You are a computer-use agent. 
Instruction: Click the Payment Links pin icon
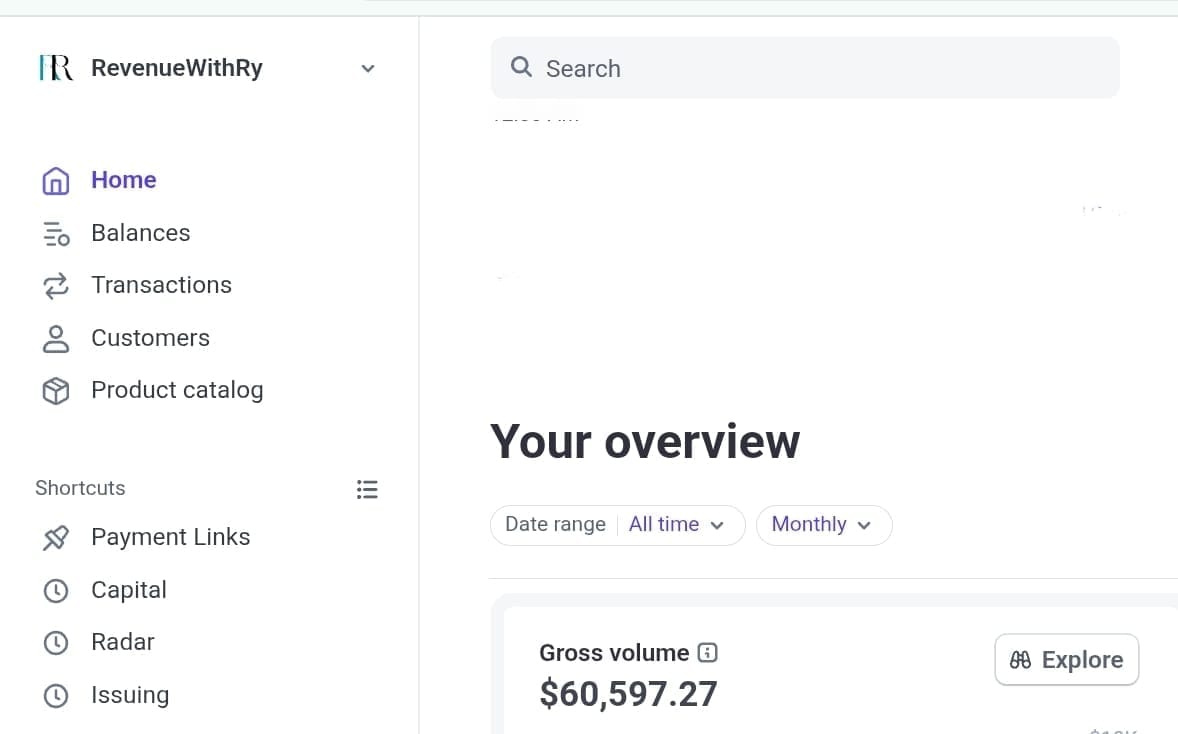[56, 538]
